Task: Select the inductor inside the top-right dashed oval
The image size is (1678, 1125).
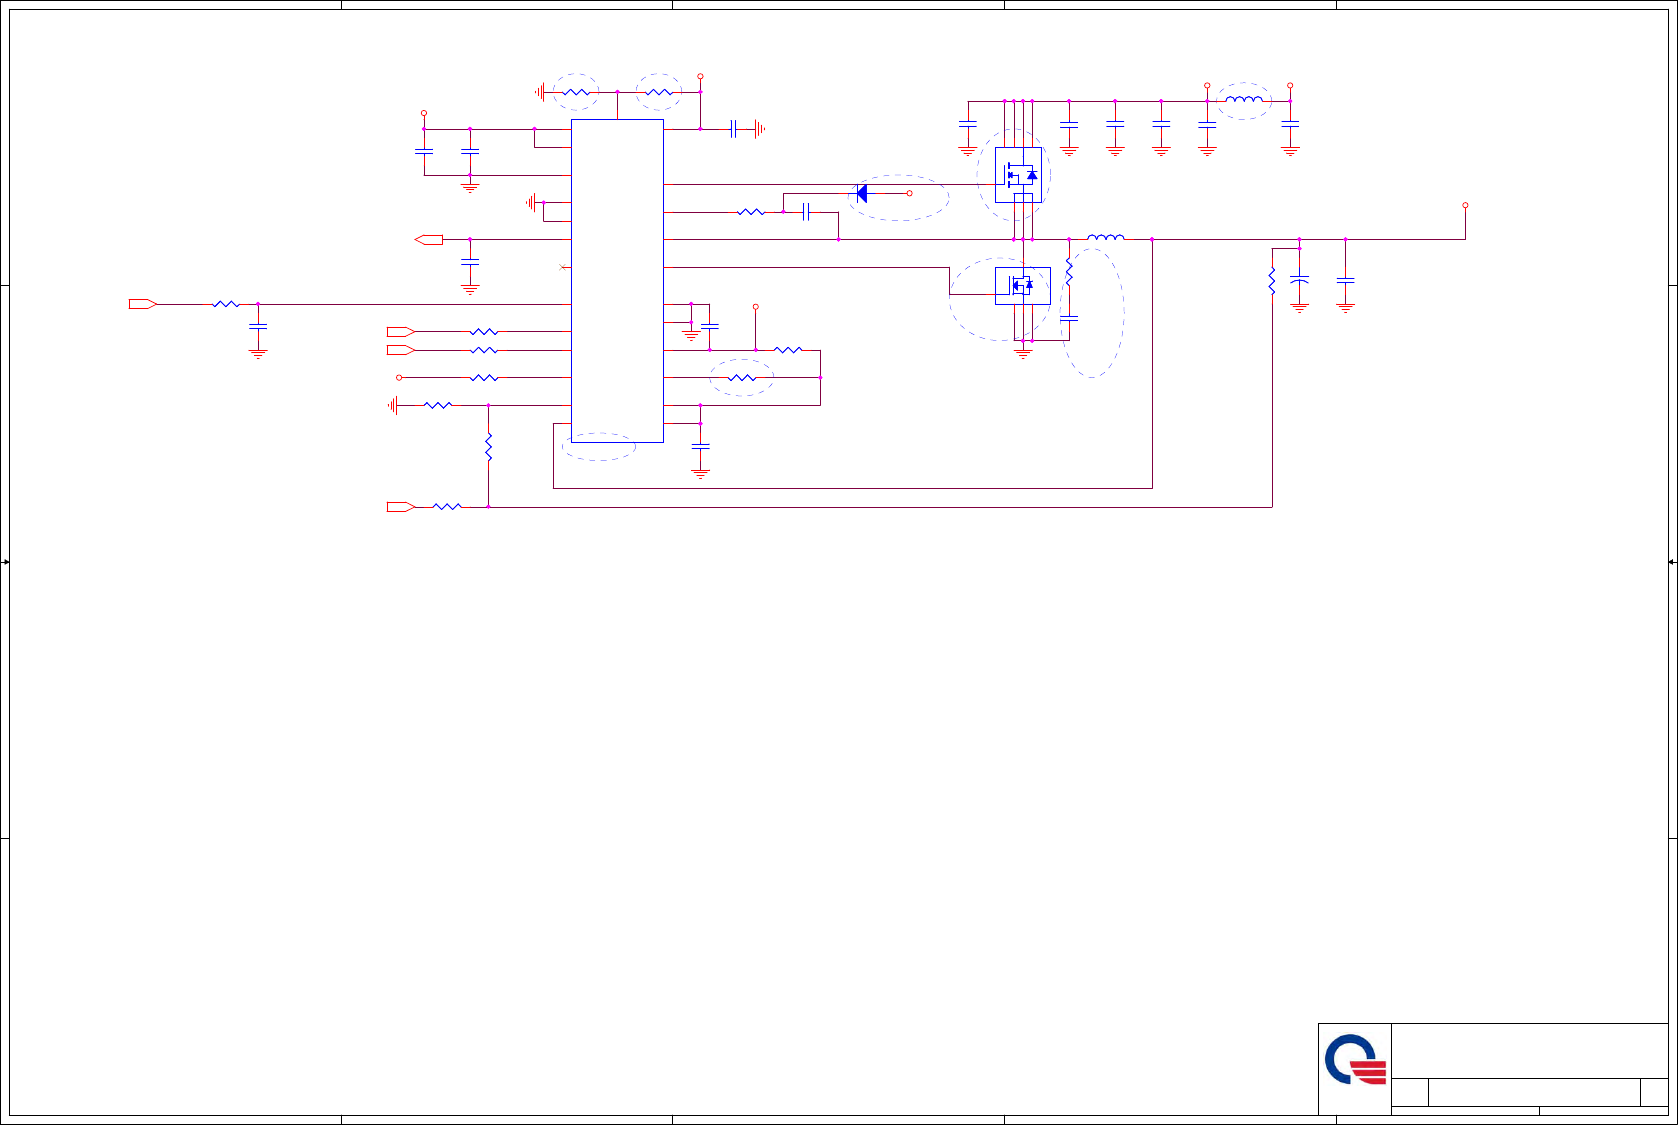Action: coord(1244,100)
